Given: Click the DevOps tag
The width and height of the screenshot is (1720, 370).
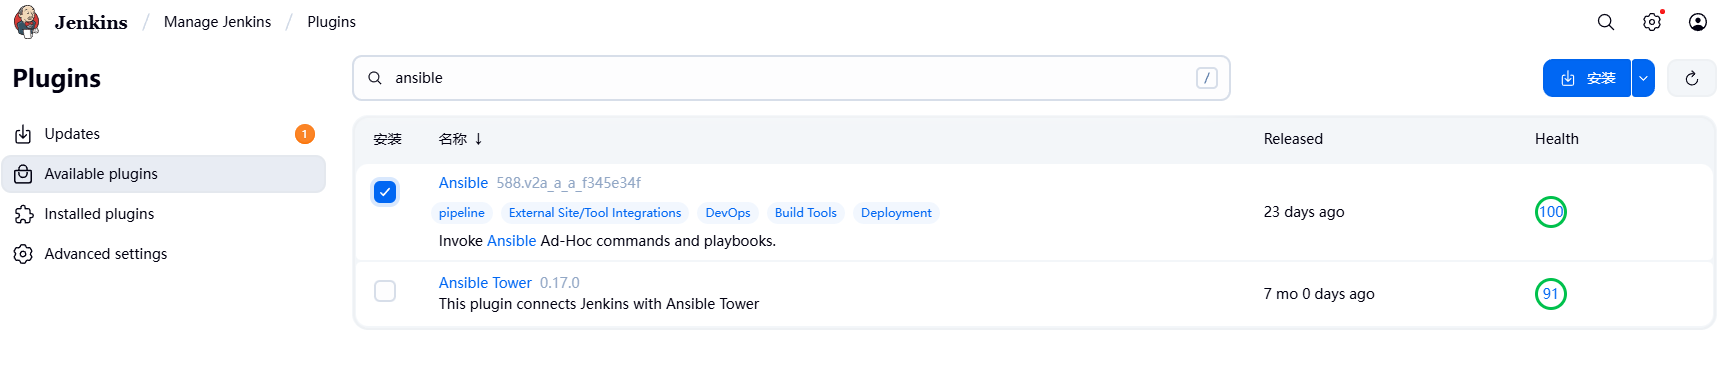Looking at the screenshot, I should click(728, 213).
